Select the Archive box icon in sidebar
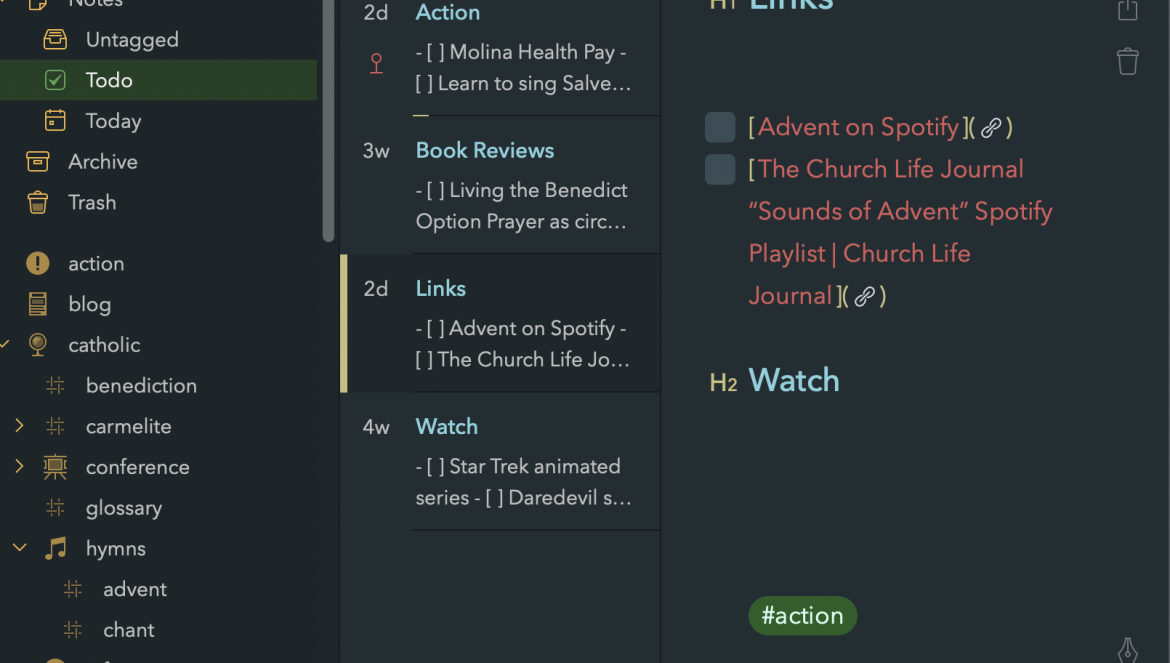The image size is (1170, 663). pos(37,161)
